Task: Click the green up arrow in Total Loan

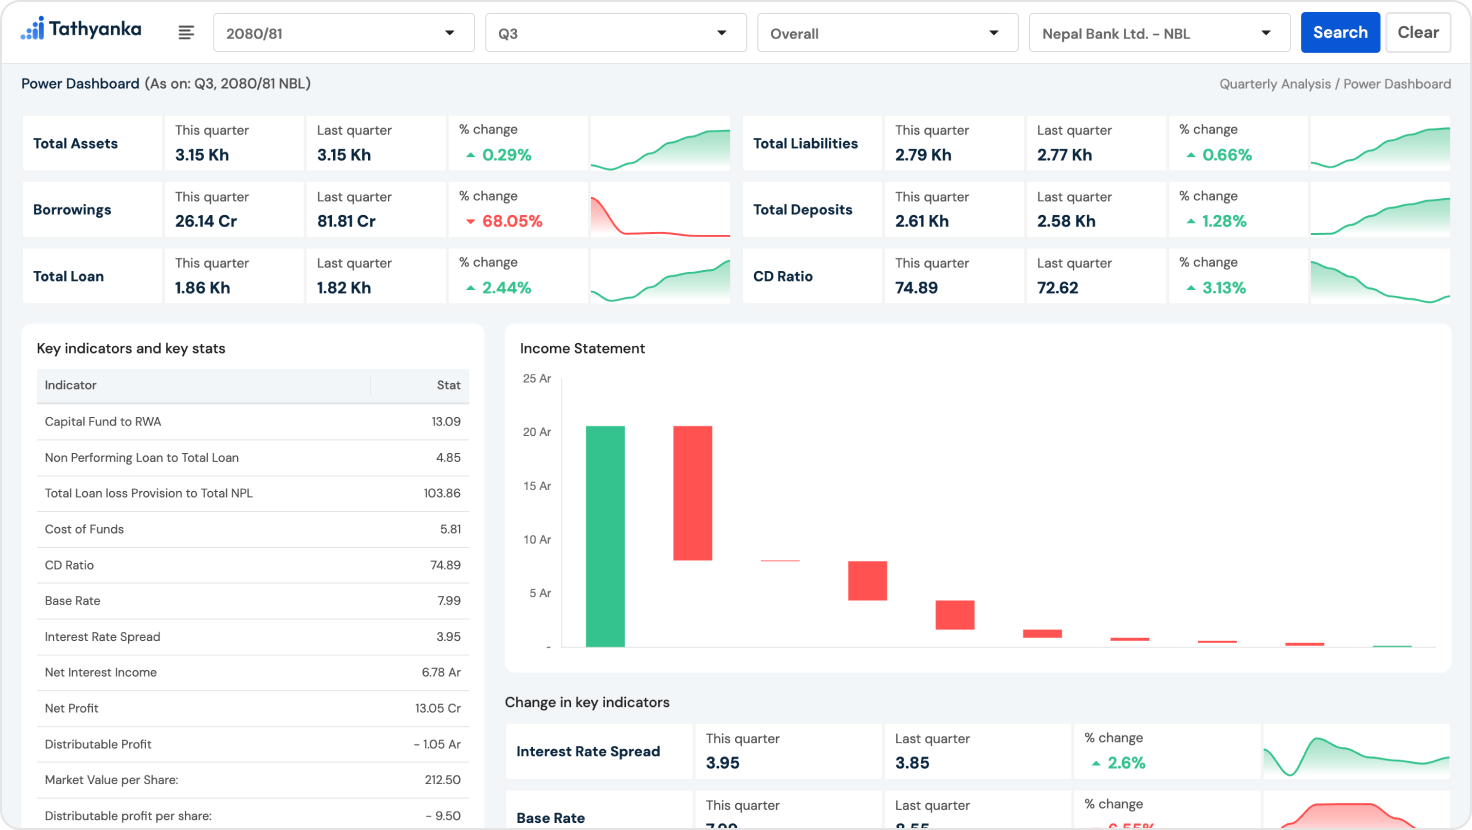Action: coord(470,288)
